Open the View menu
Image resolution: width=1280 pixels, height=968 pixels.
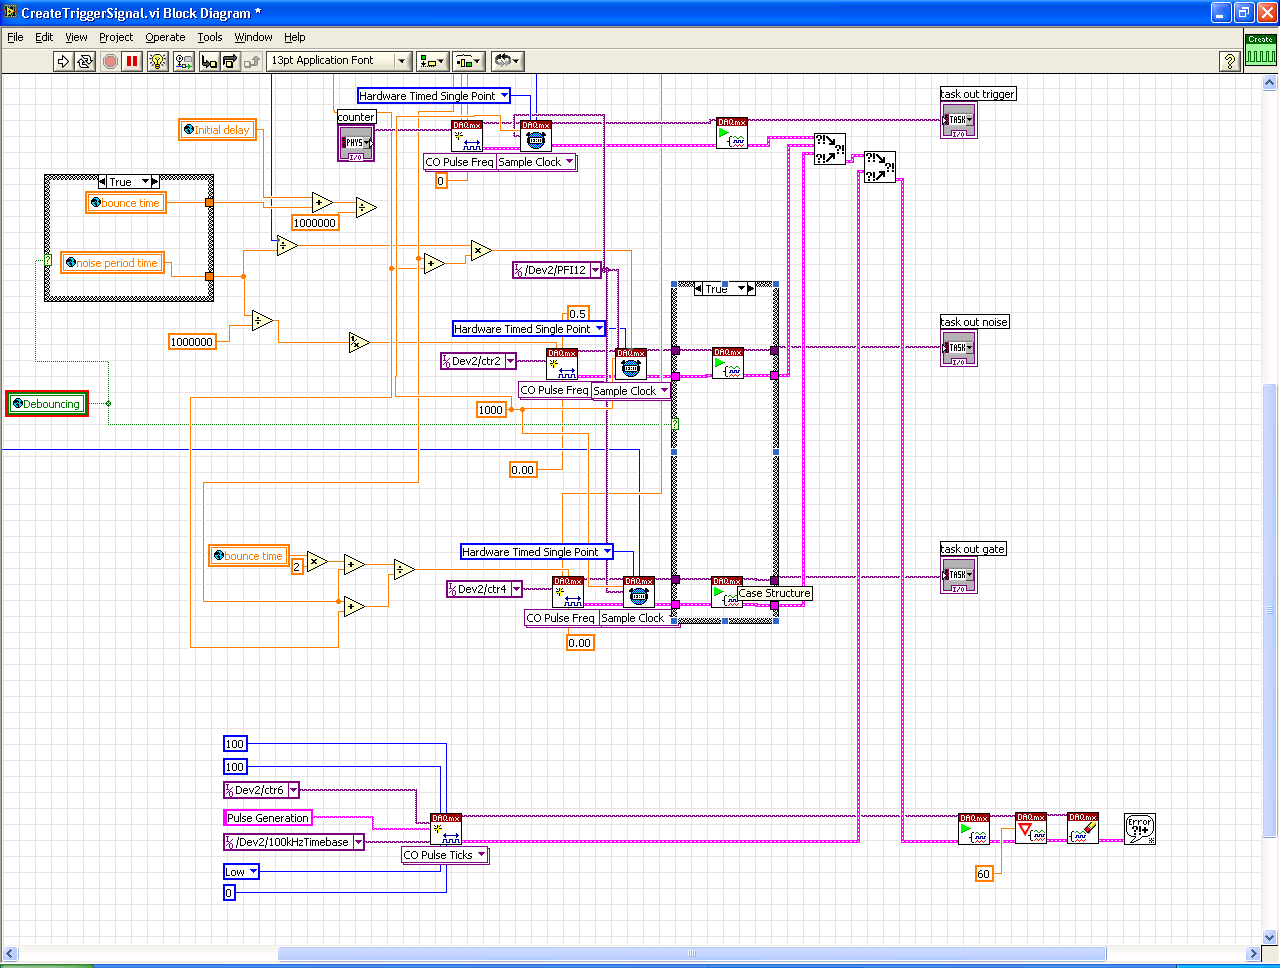pos(76,37)
